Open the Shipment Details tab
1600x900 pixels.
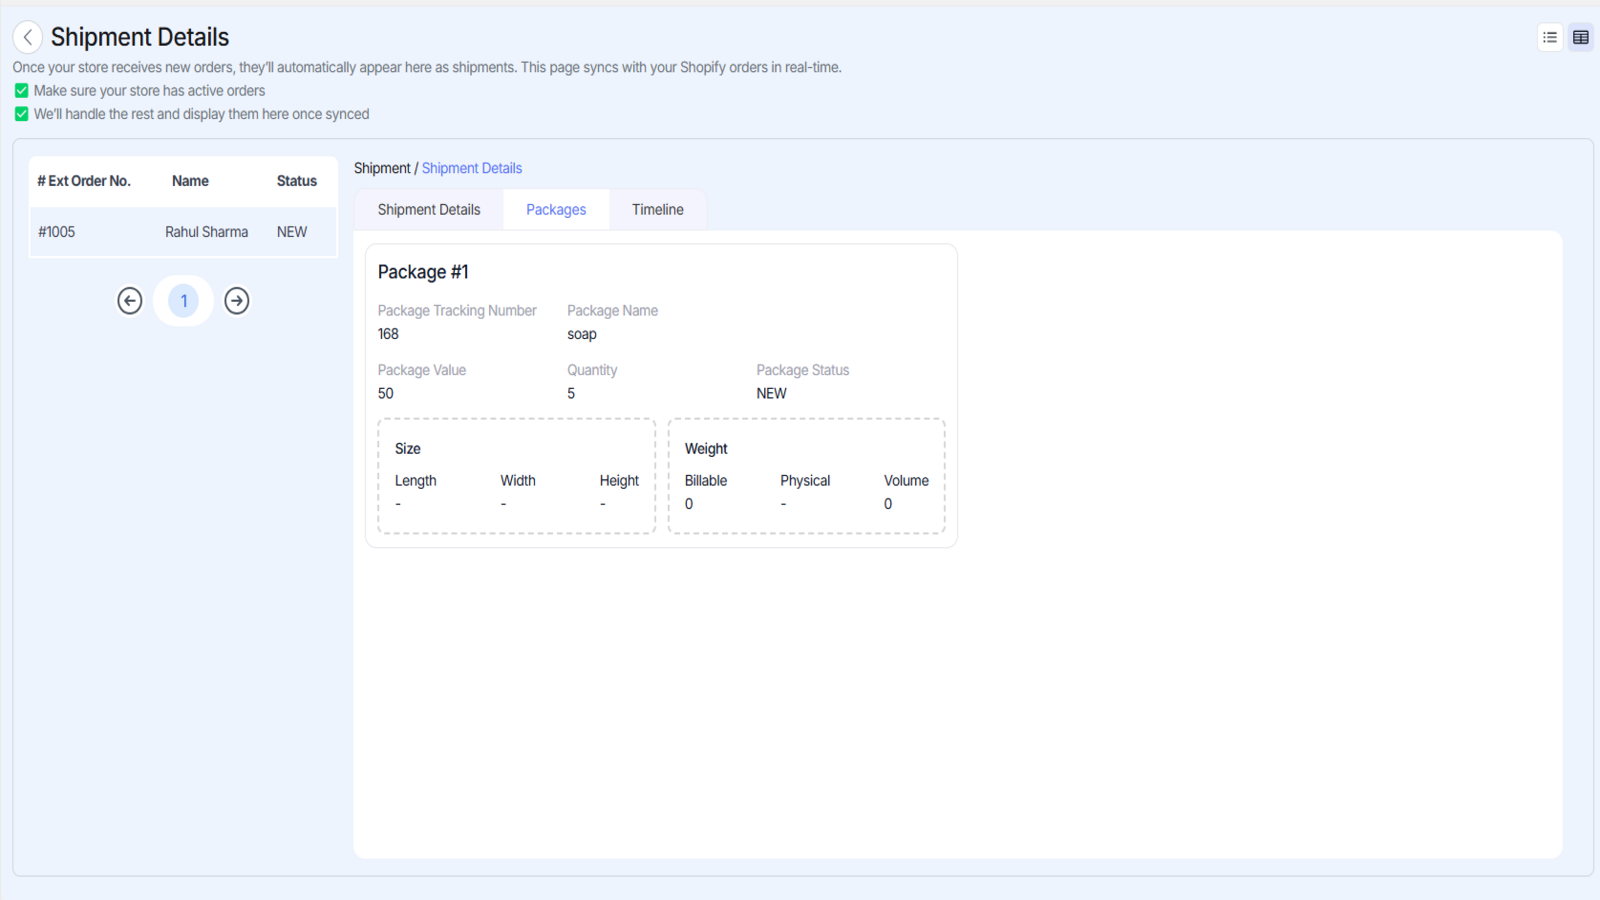429,210
